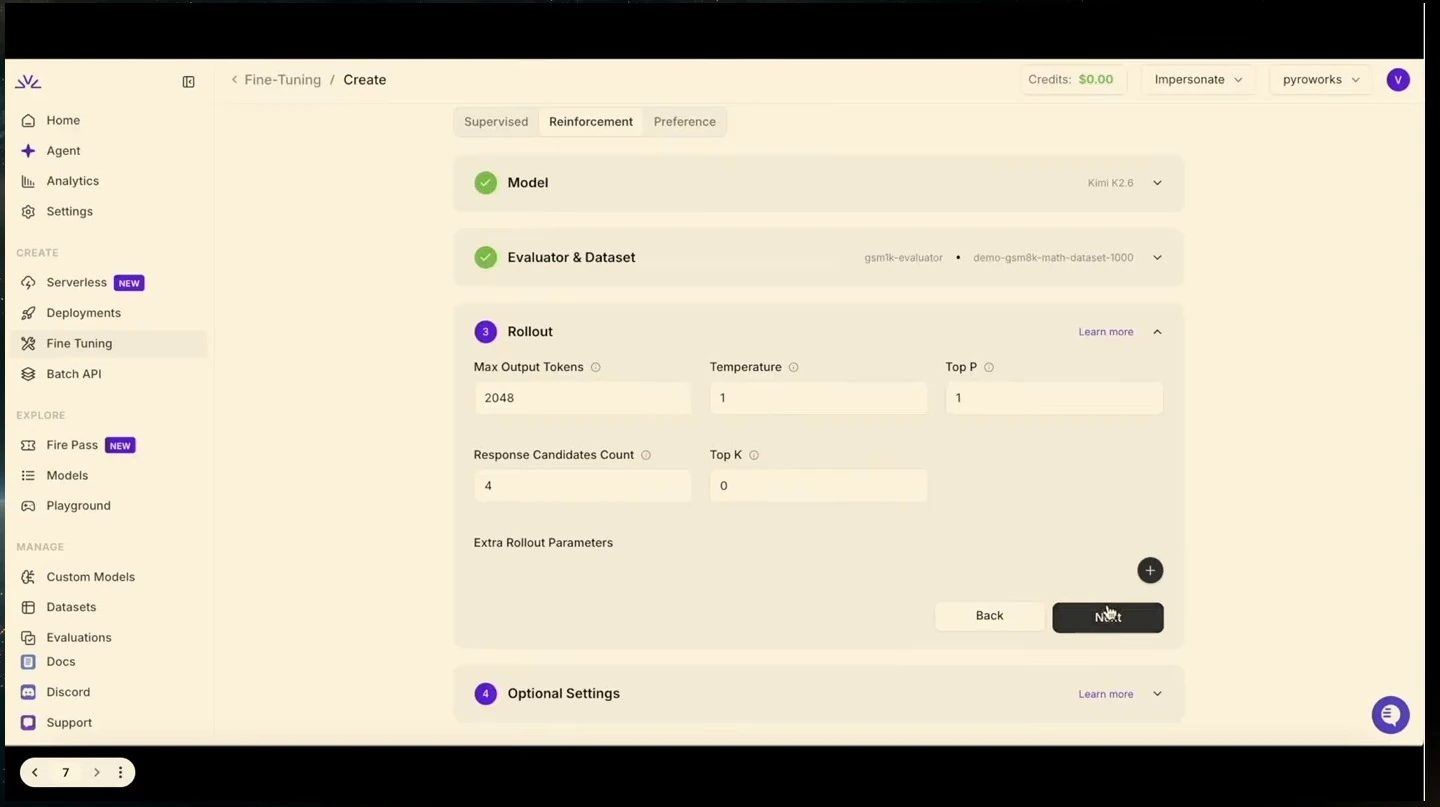Open Docs in sidebar
The width and height of the screenshot is (1440, 807).
click(x=60, y=662)
